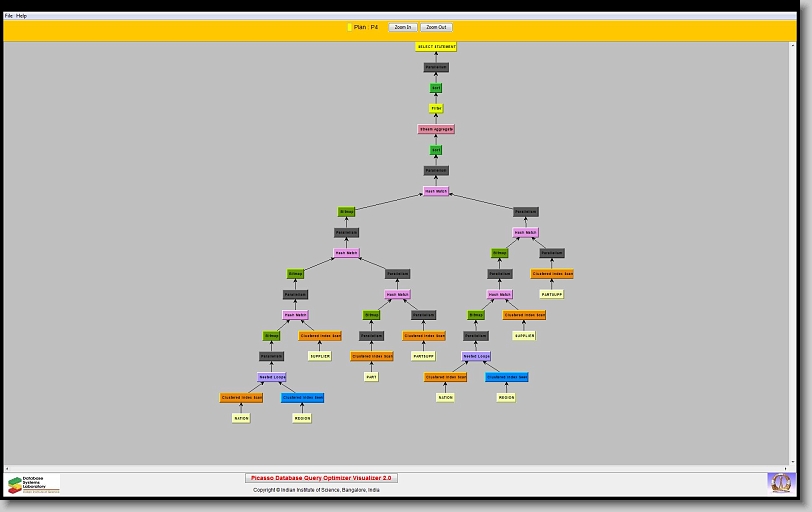The image size is (812, 512).
Task: Click the pink Stream Aggregate node
Action: [x=436, y=129]
